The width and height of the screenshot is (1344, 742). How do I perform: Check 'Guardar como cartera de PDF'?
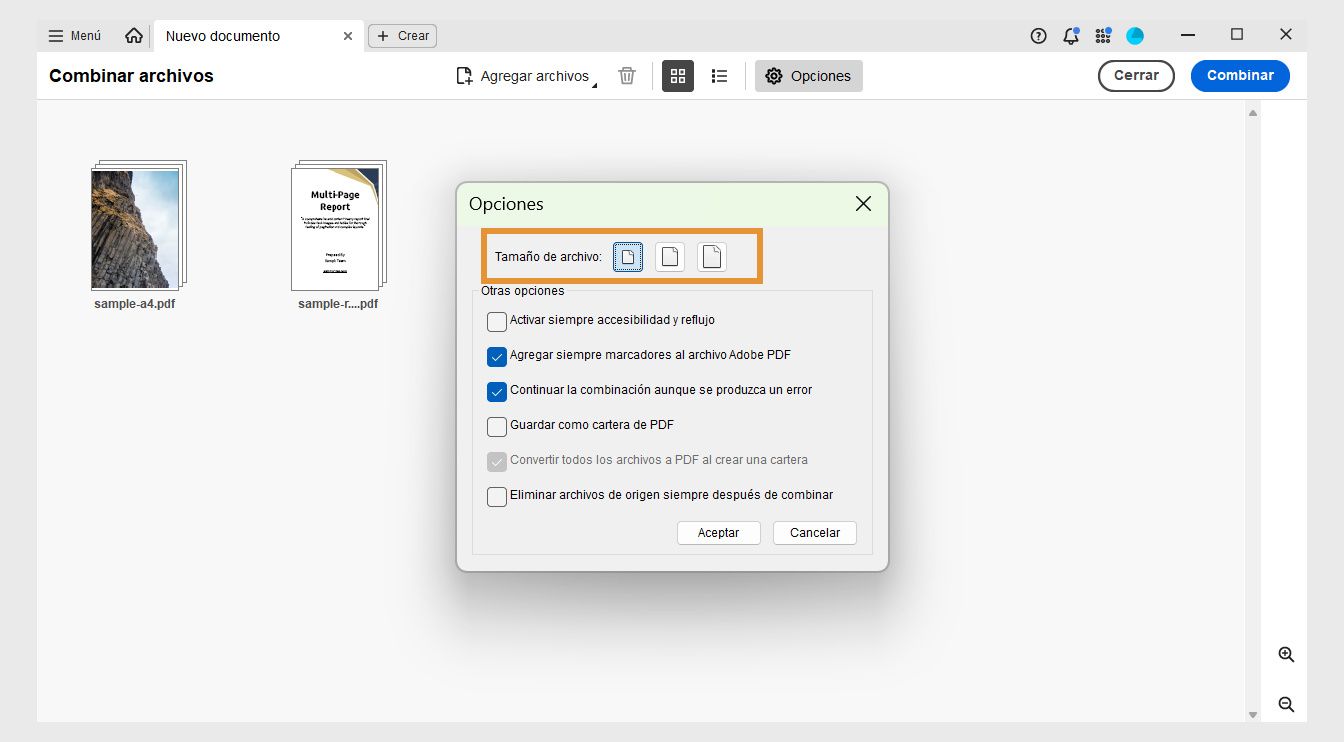tap(497, 426)
